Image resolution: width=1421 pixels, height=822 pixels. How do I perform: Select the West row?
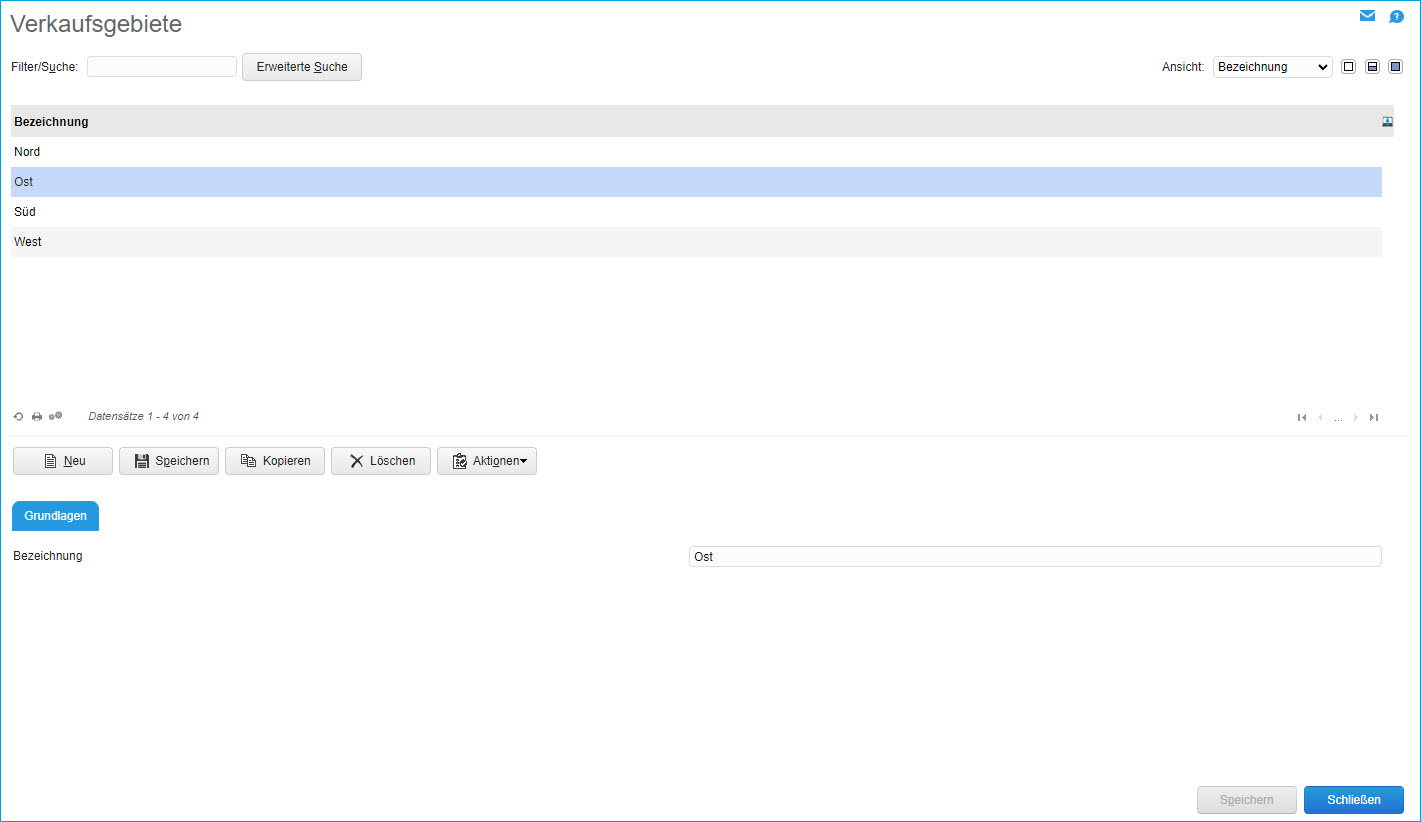696,242
